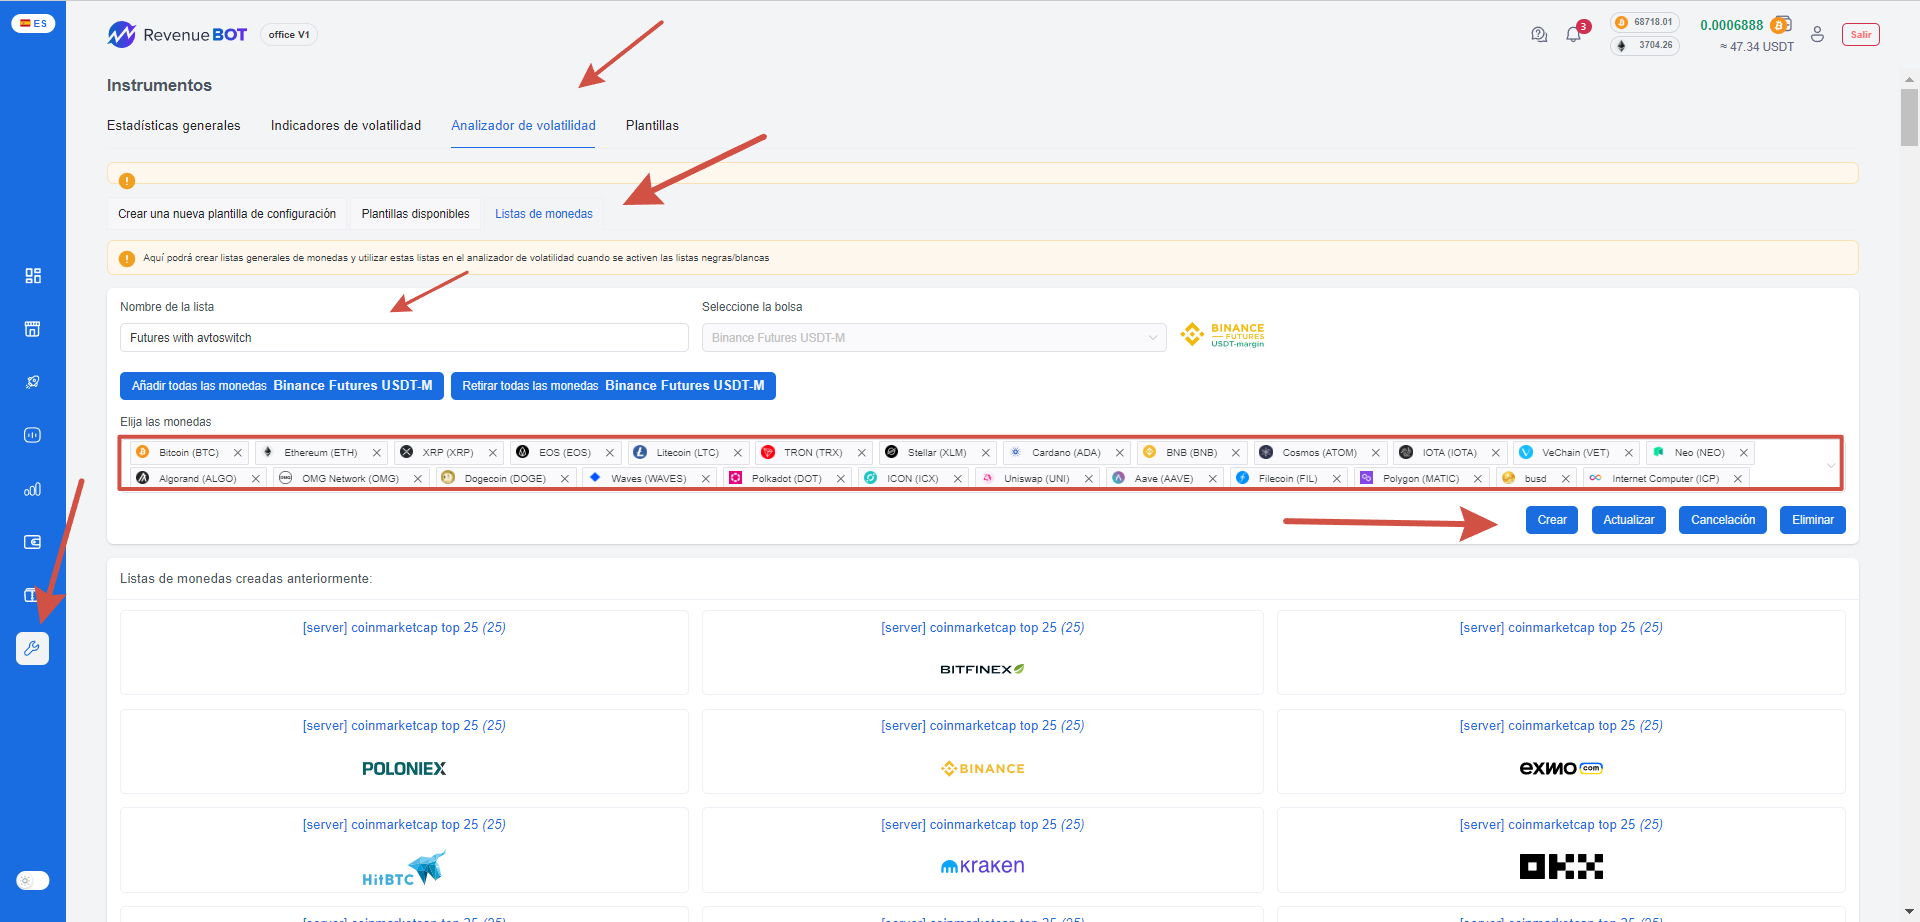Open the support chat icon
The width and height of the screenshot is (1920, 922).
(1539, 35)
